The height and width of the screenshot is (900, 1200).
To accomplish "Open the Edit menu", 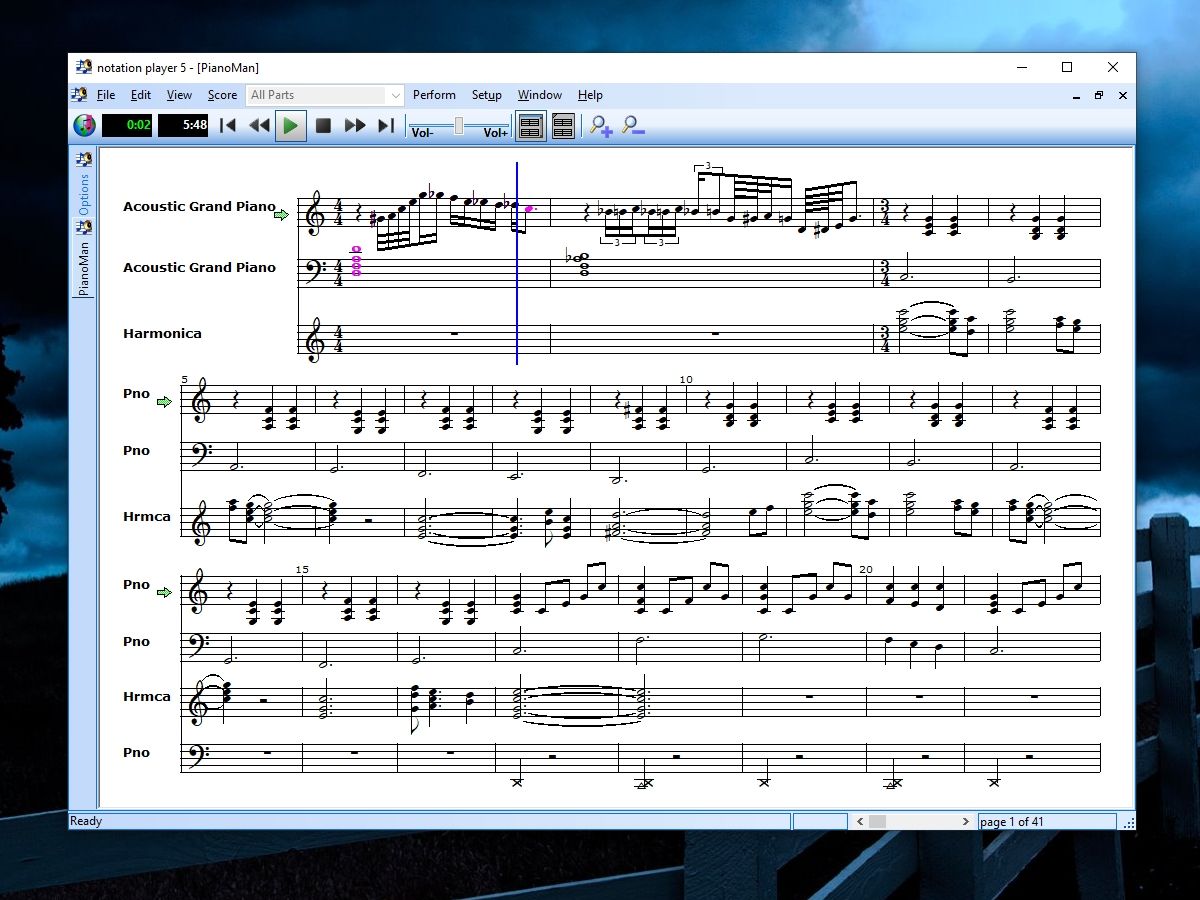I will pos(141,95).
